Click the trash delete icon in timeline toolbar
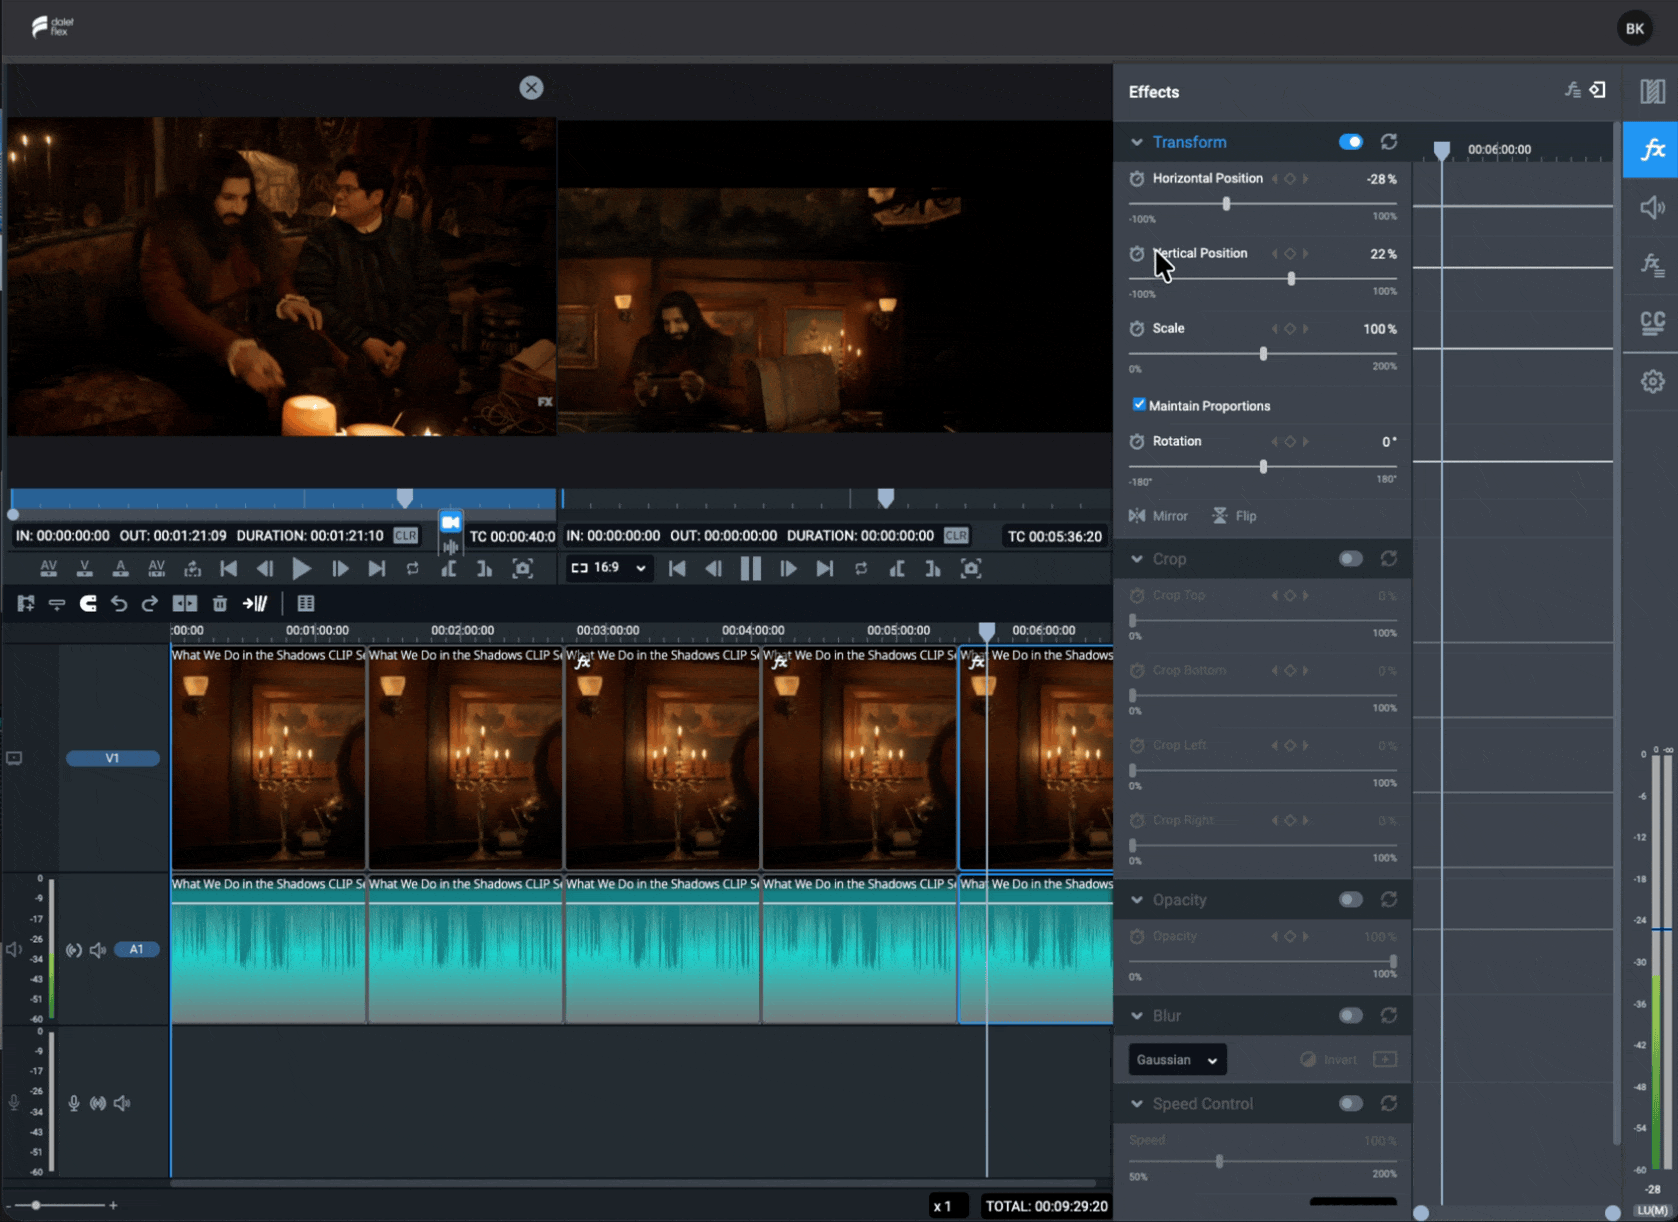This screenshot has width=1678, height=1222. point(220,603)
